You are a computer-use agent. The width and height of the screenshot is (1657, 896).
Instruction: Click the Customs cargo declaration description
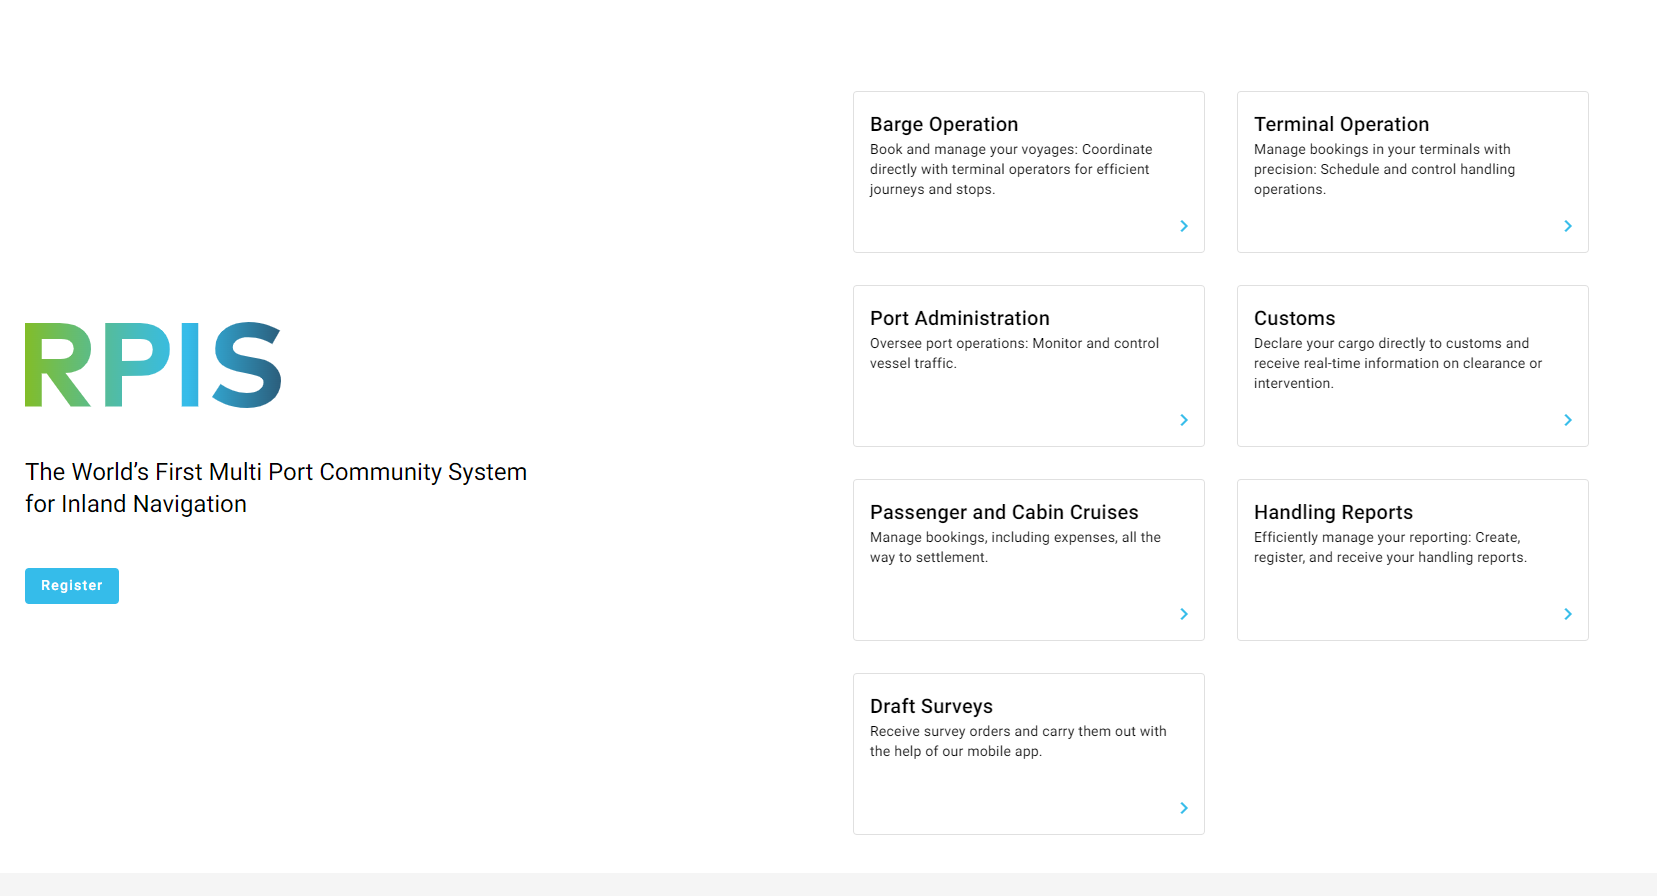1397,363
